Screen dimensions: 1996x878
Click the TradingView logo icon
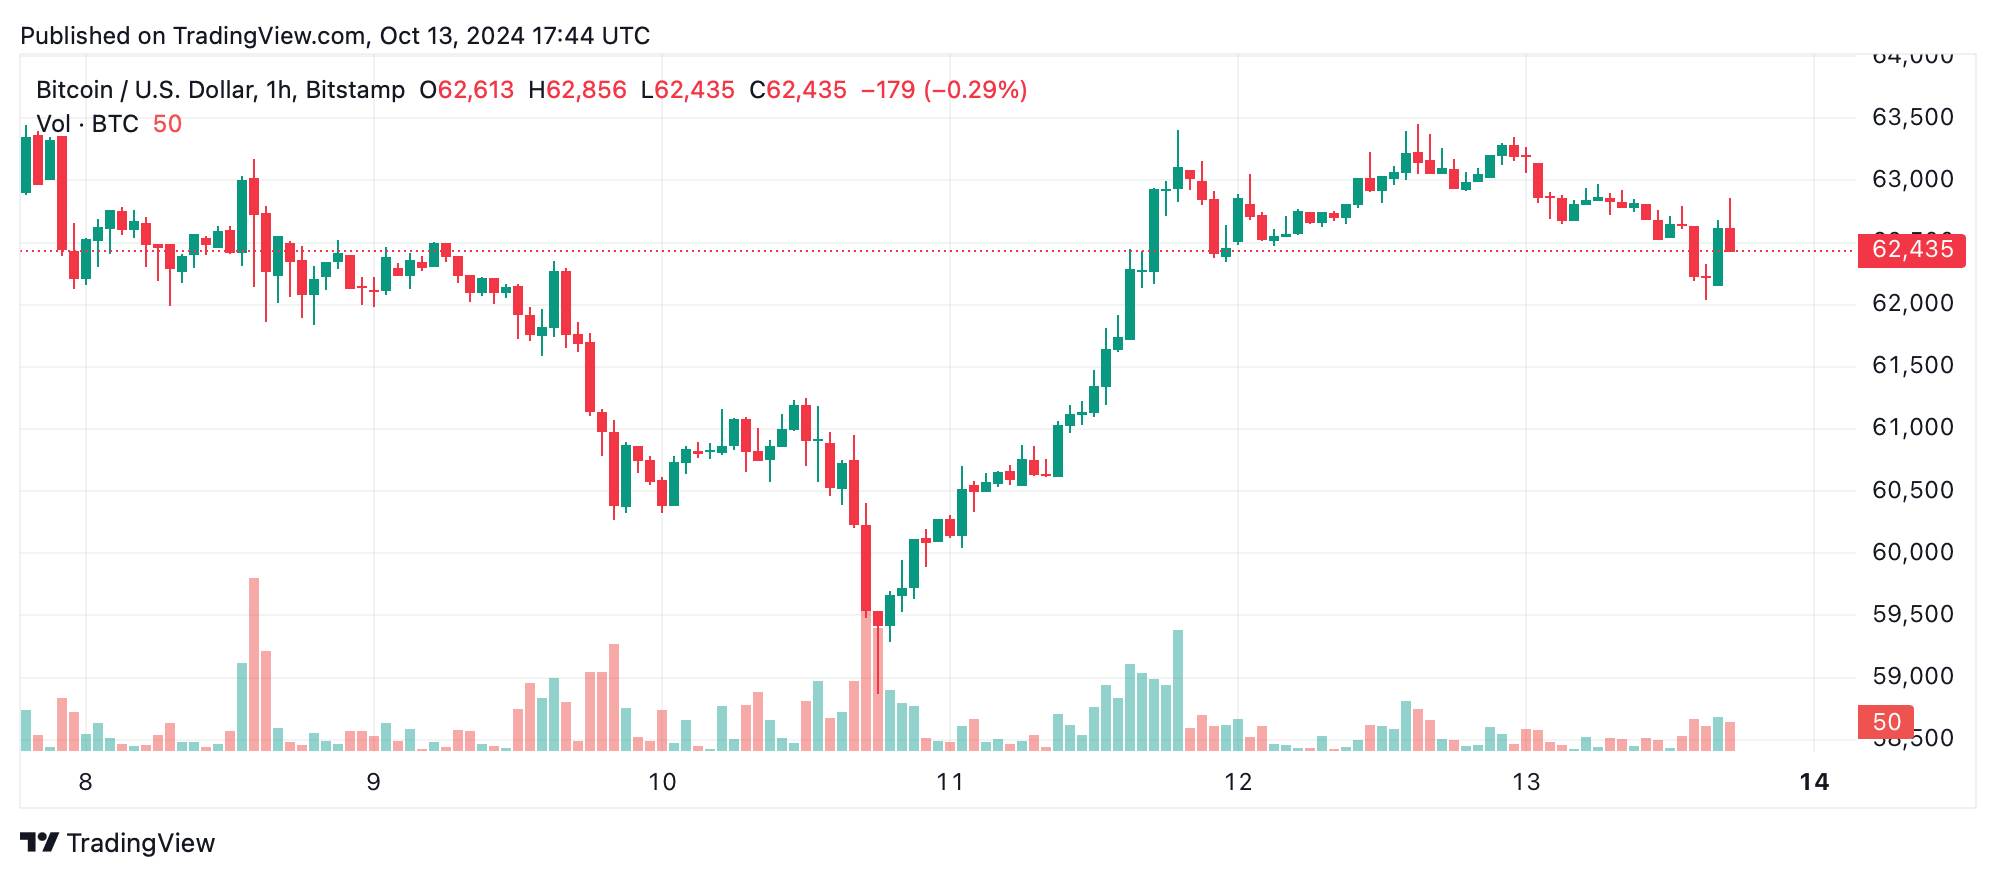pos(40,843)
